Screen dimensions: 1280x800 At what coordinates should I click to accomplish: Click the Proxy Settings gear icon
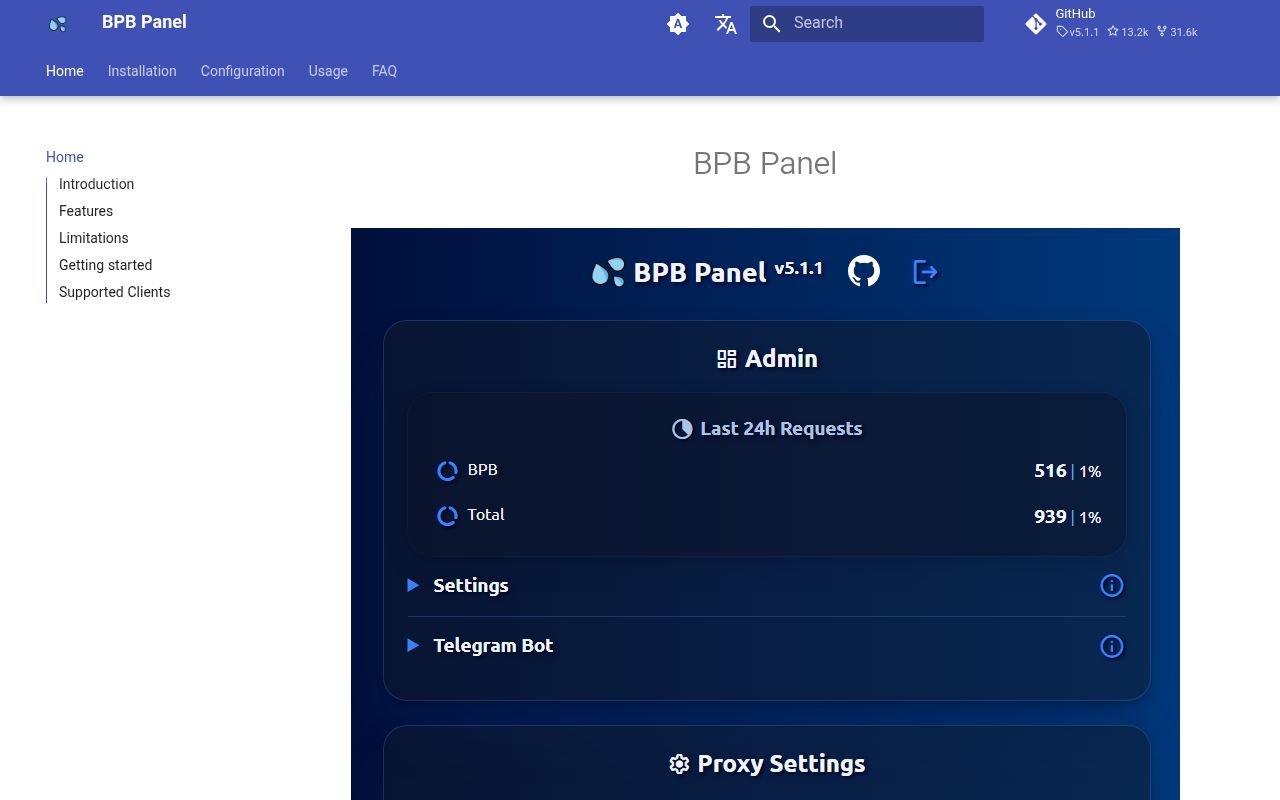[679, 764]
